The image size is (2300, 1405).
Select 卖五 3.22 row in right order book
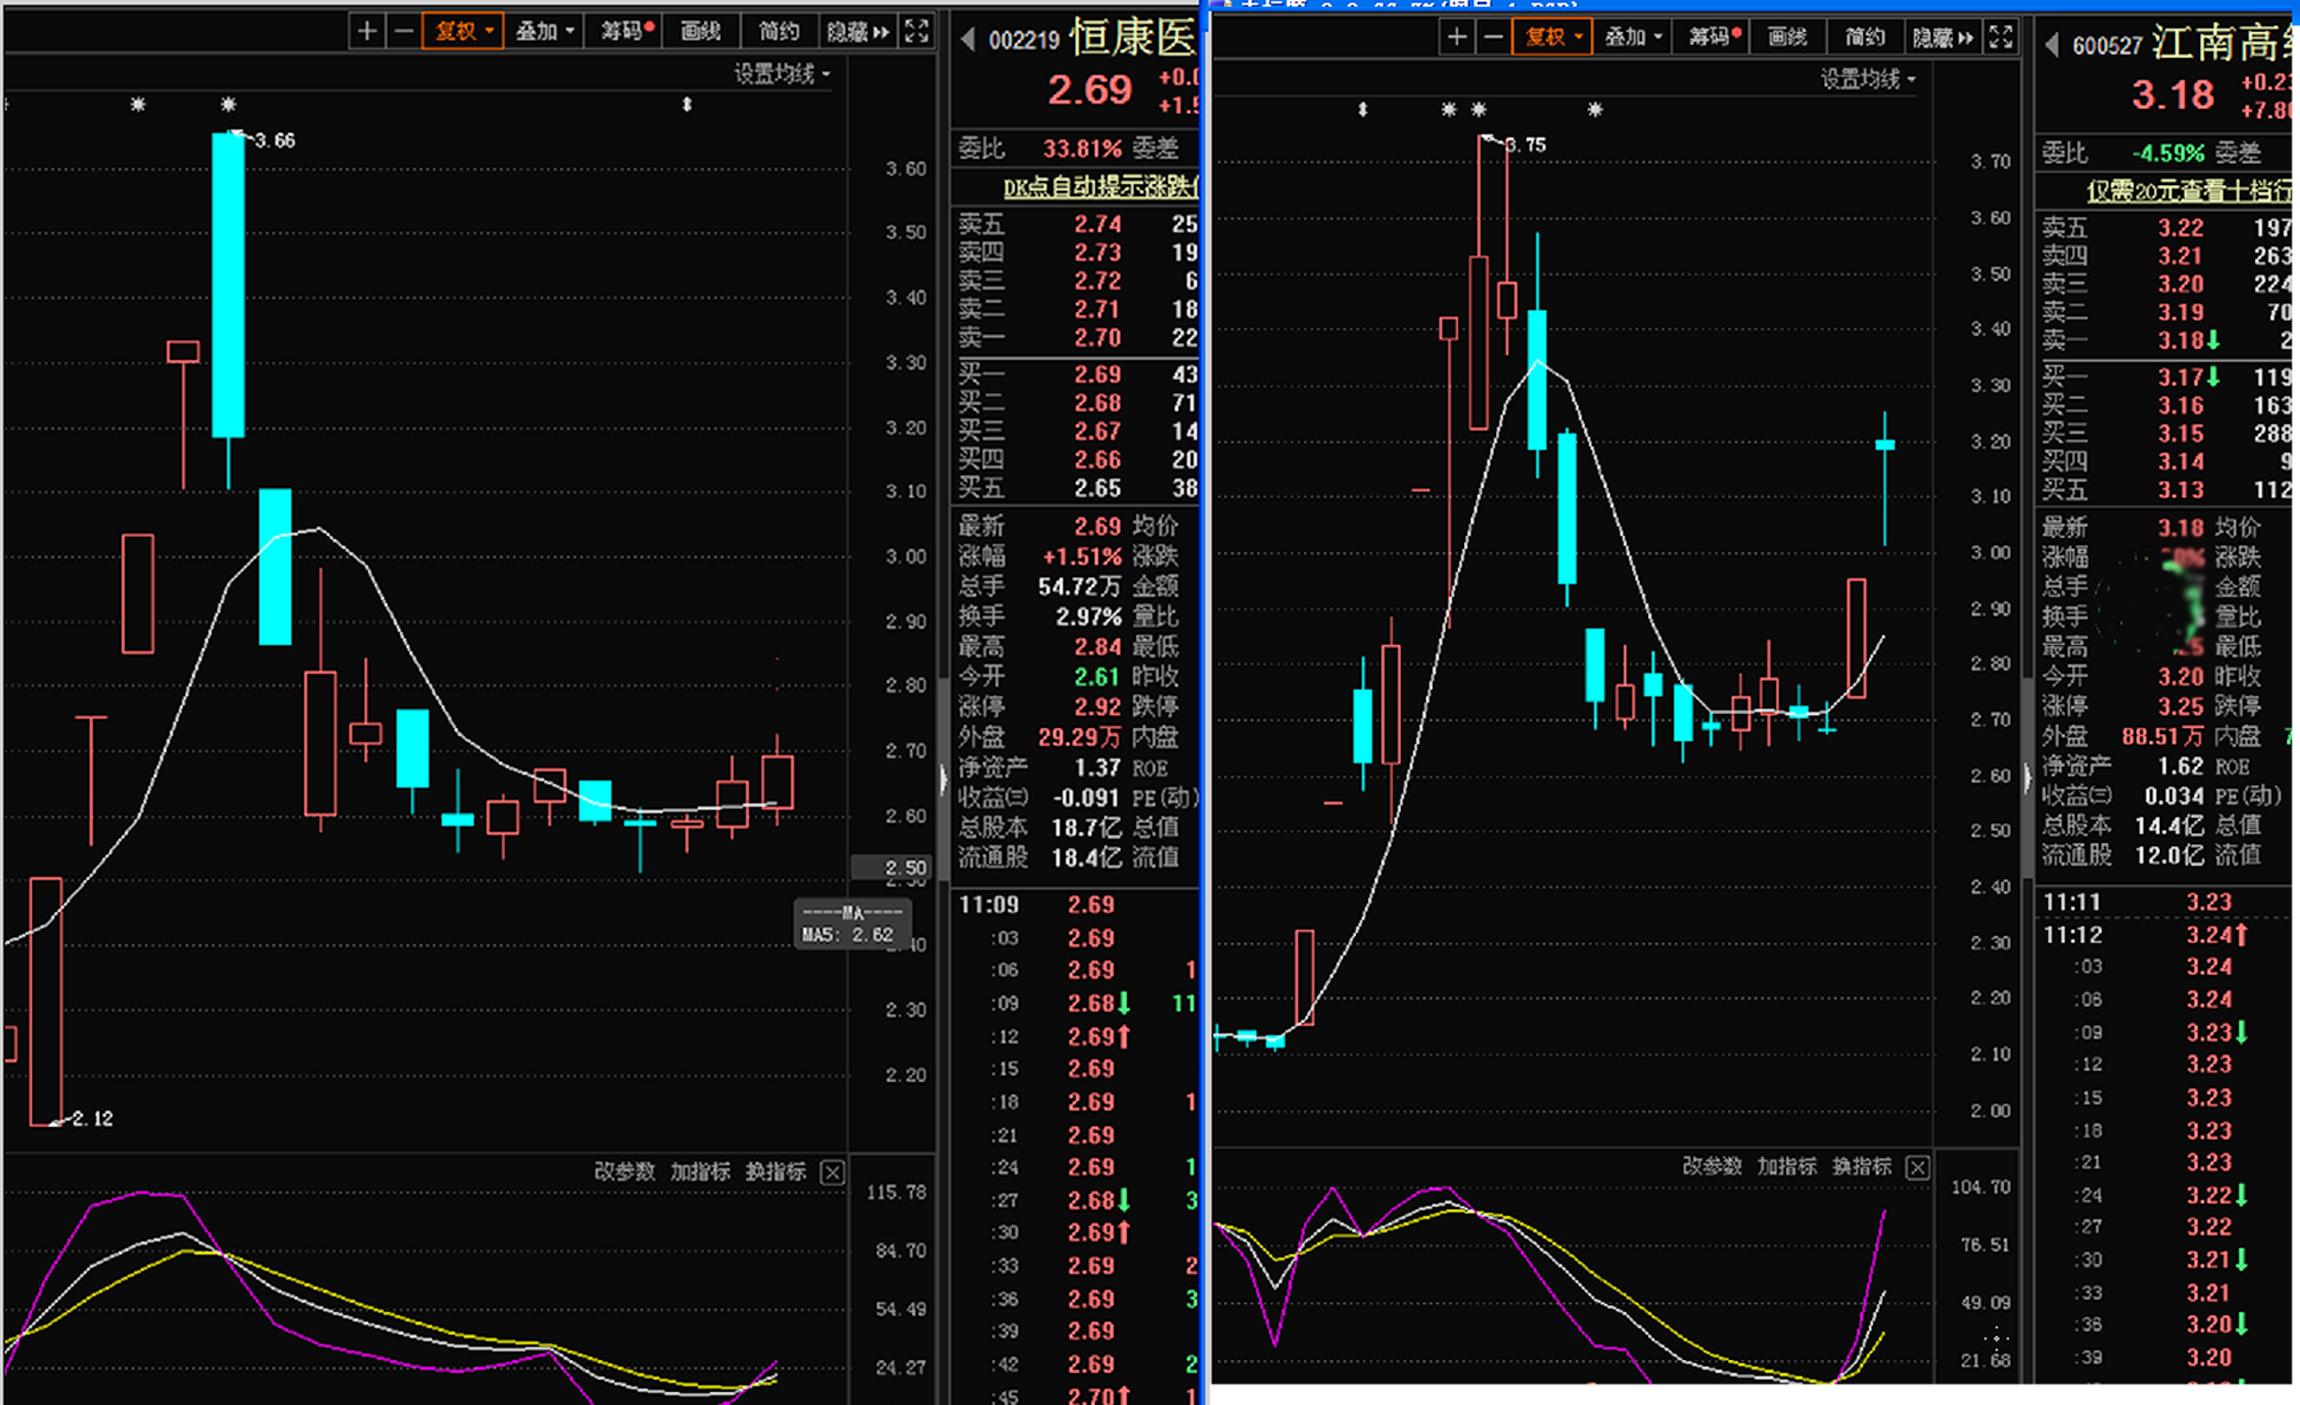pos(2165,228)
